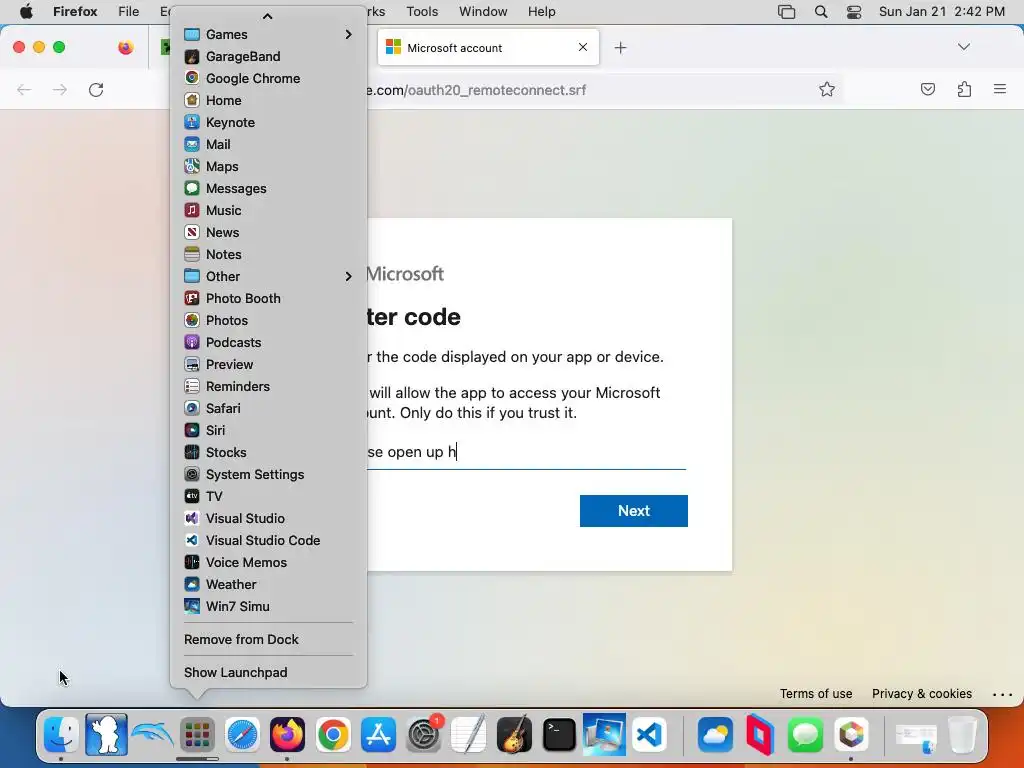Open the Apple menu
1024x768 pixels.
[26, 12]
